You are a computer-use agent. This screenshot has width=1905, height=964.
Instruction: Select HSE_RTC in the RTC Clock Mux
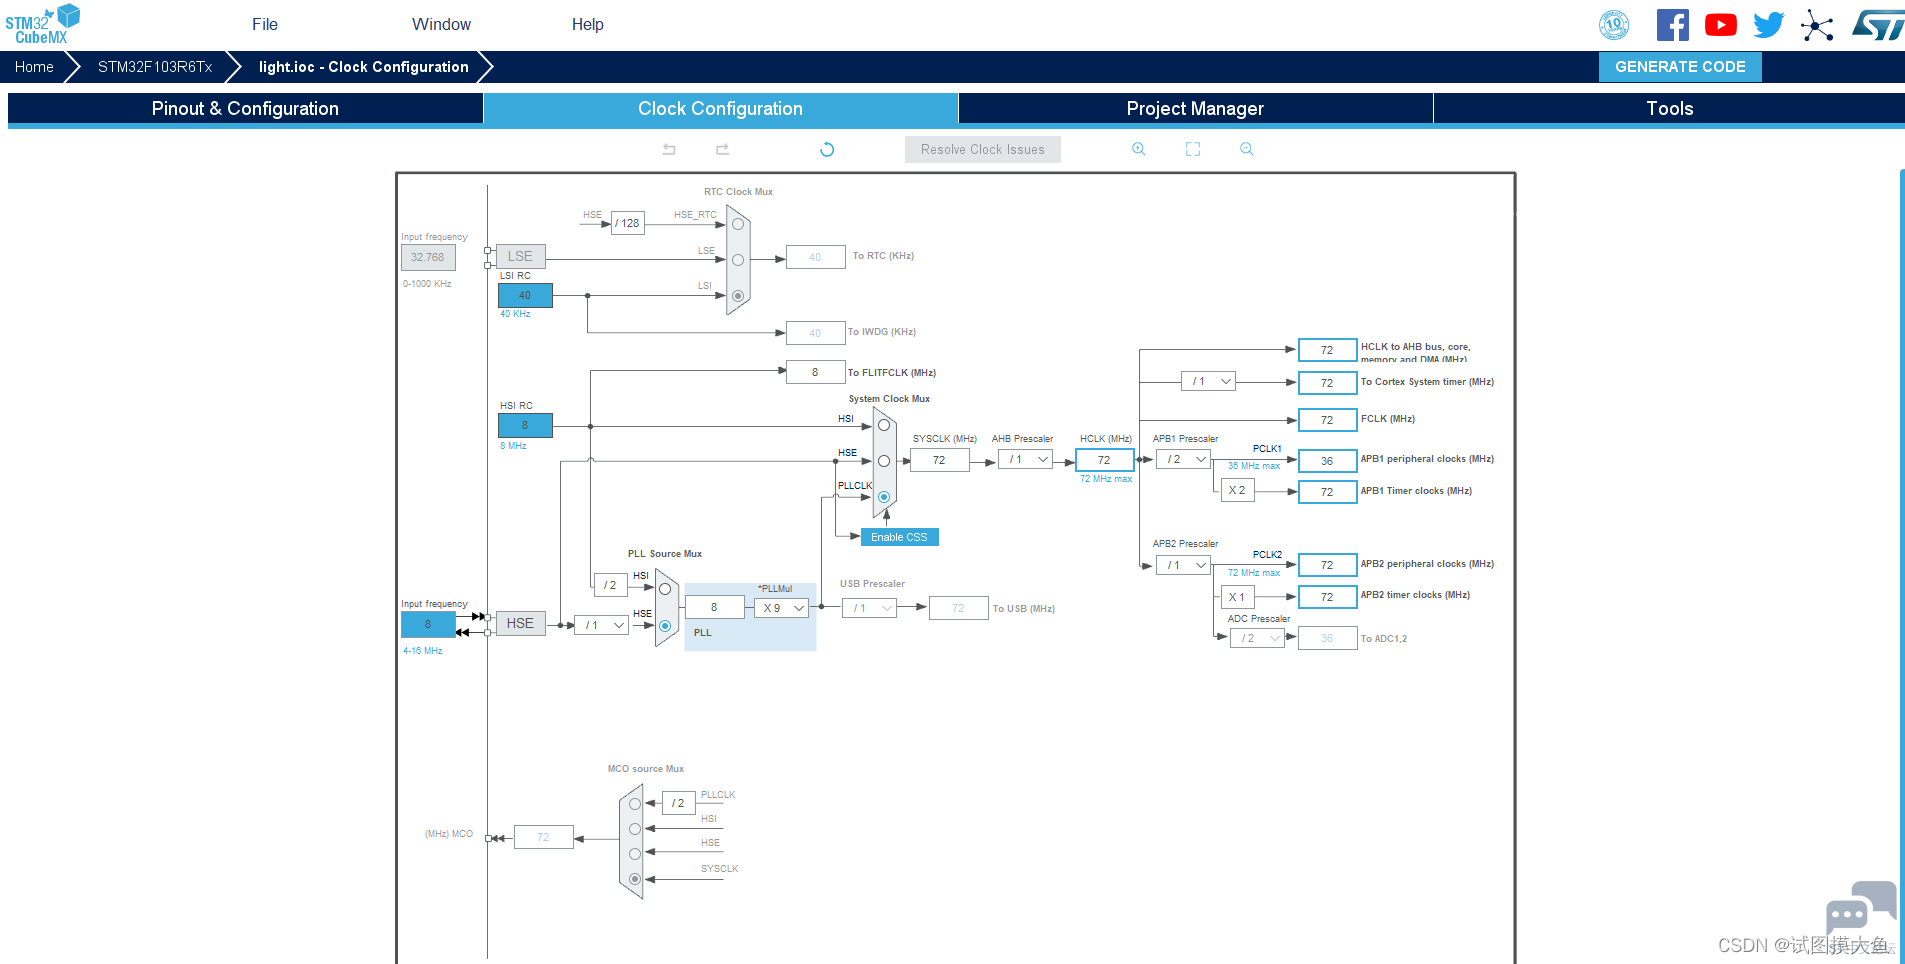click(738, 224)
